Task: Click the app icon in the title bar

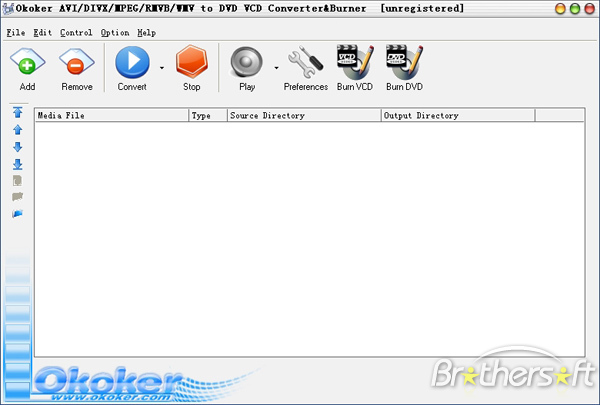Action: tap(7, 9)
